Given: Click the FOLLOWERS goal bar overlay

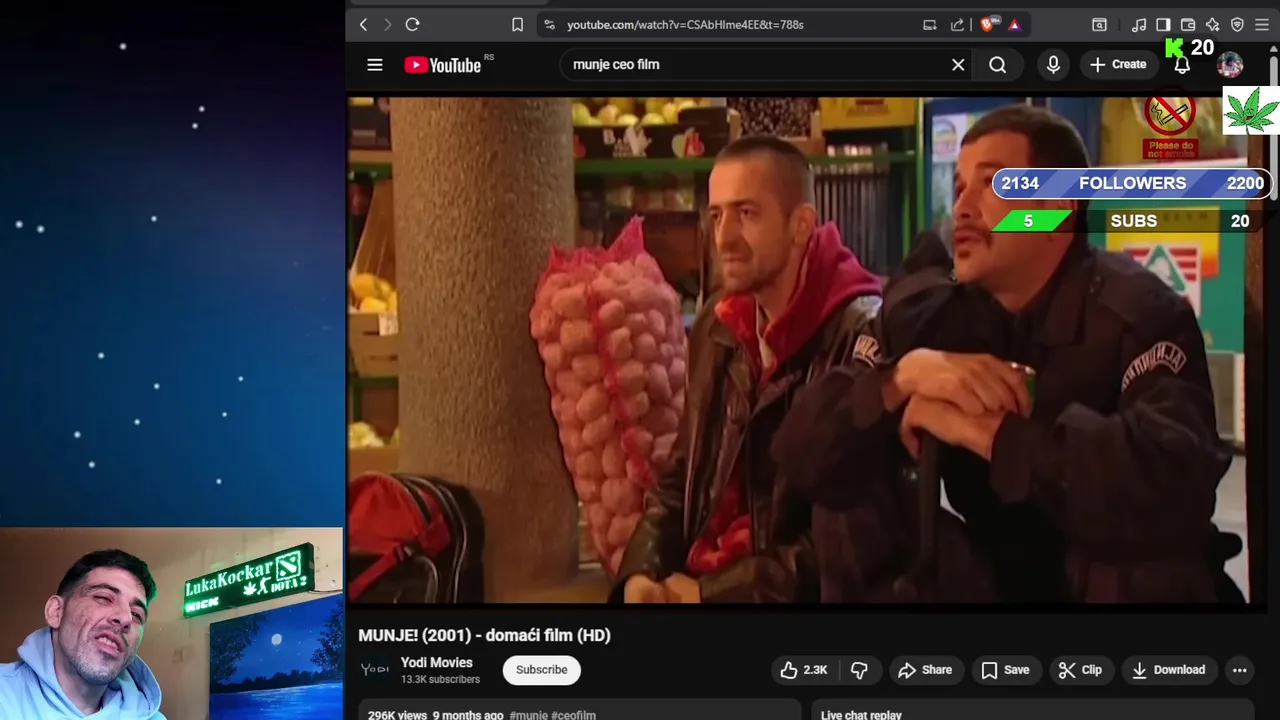Looking at the screenshot, I should point(1132,183).
